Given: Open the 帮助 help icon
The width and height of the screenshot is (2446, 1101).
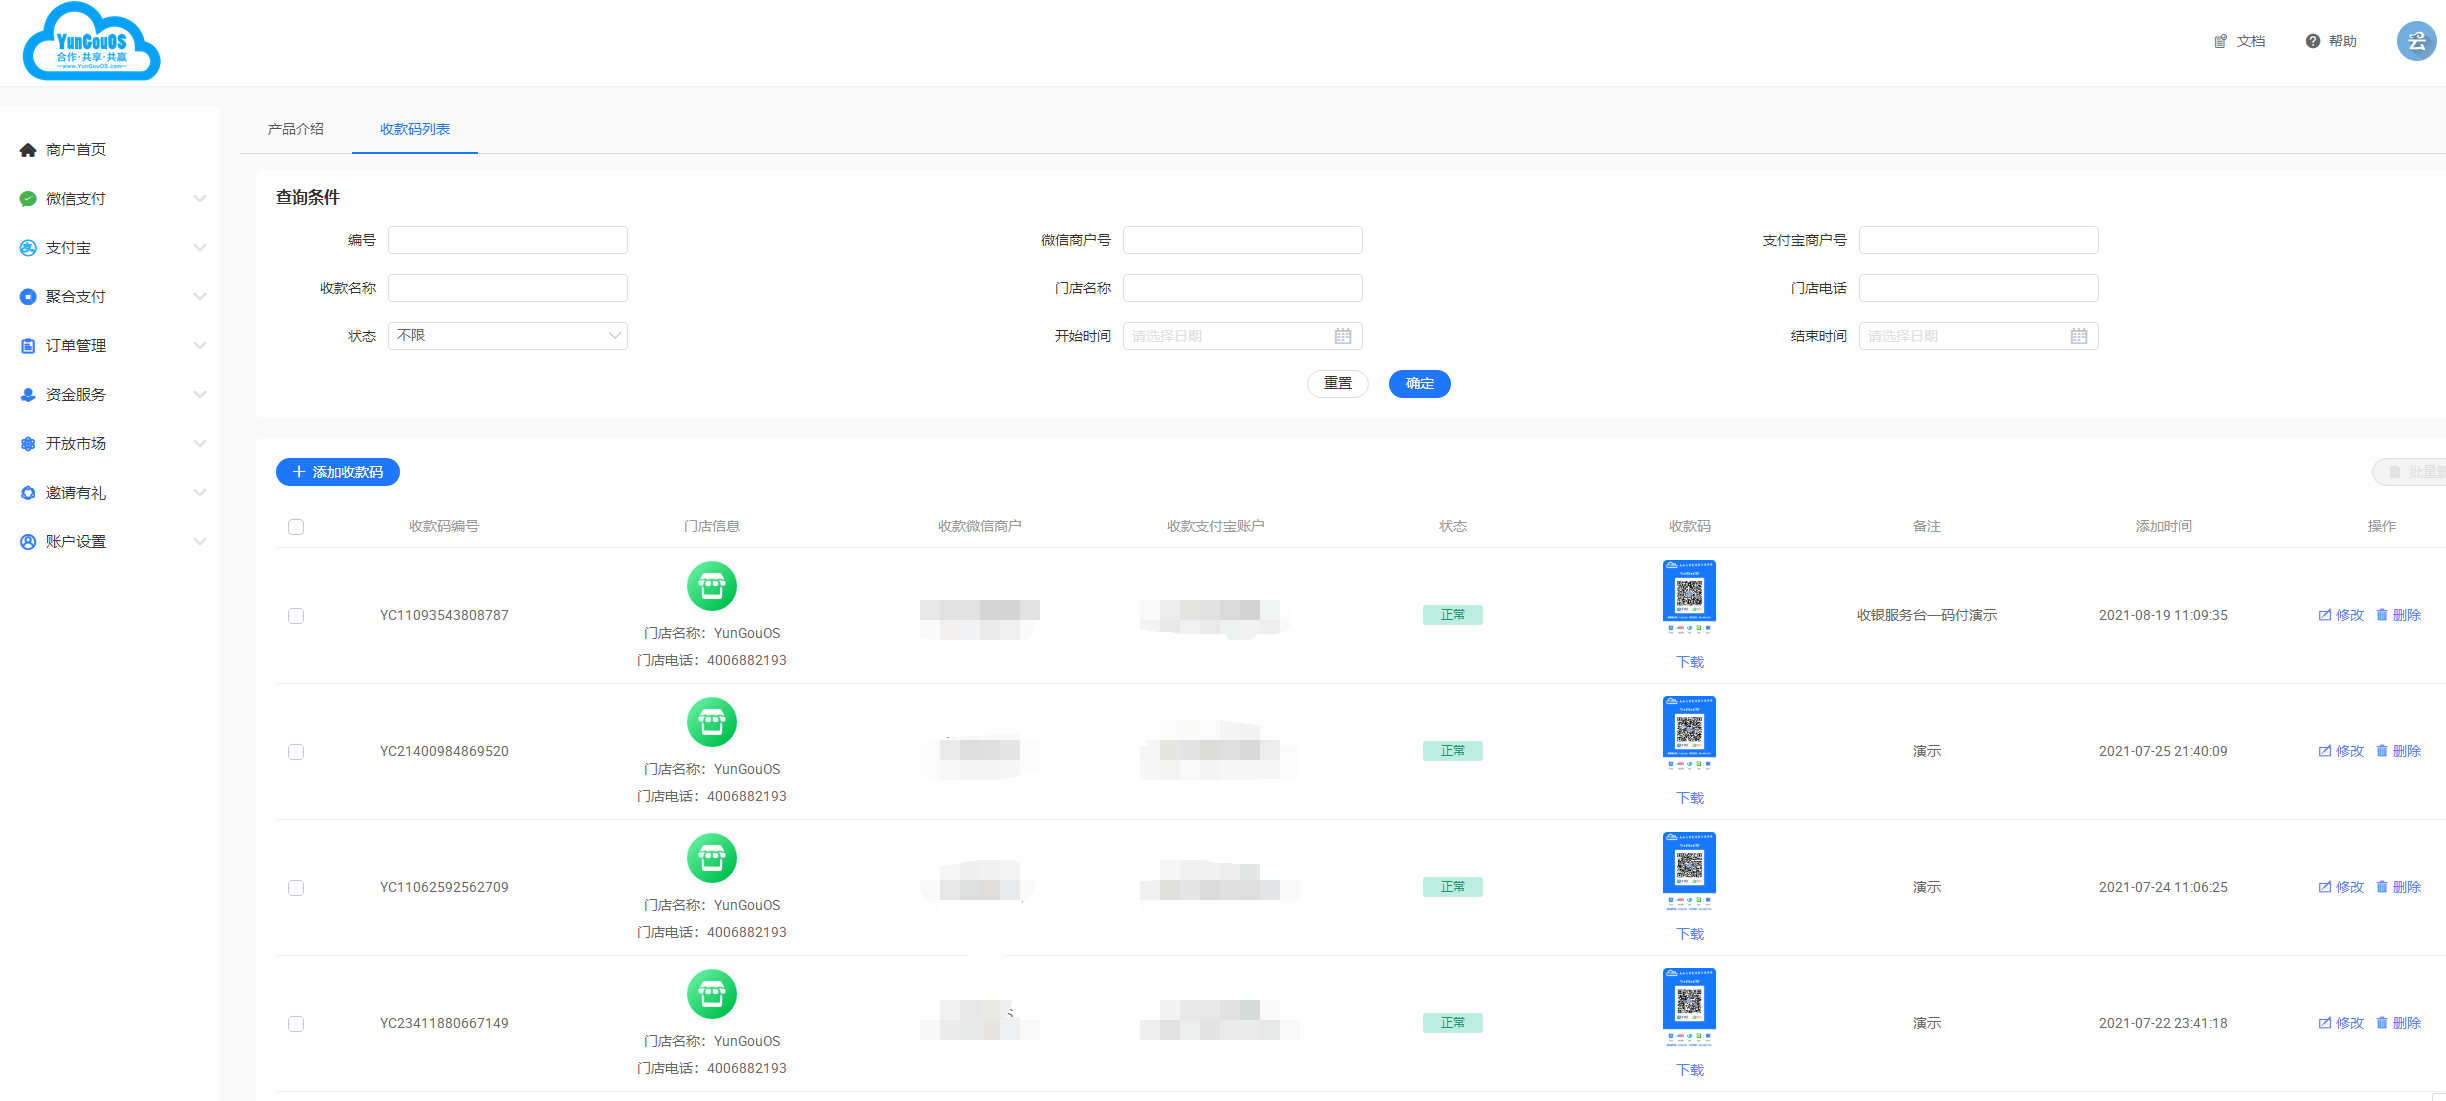Looking at the screenshot, I should (x=2312, y=41).
